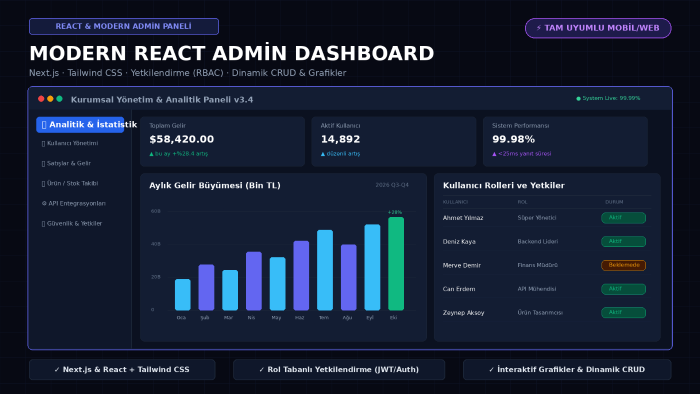Click the Finans Müdürü role text
Screen dimensions: 700x394
[x=538, y=265]
